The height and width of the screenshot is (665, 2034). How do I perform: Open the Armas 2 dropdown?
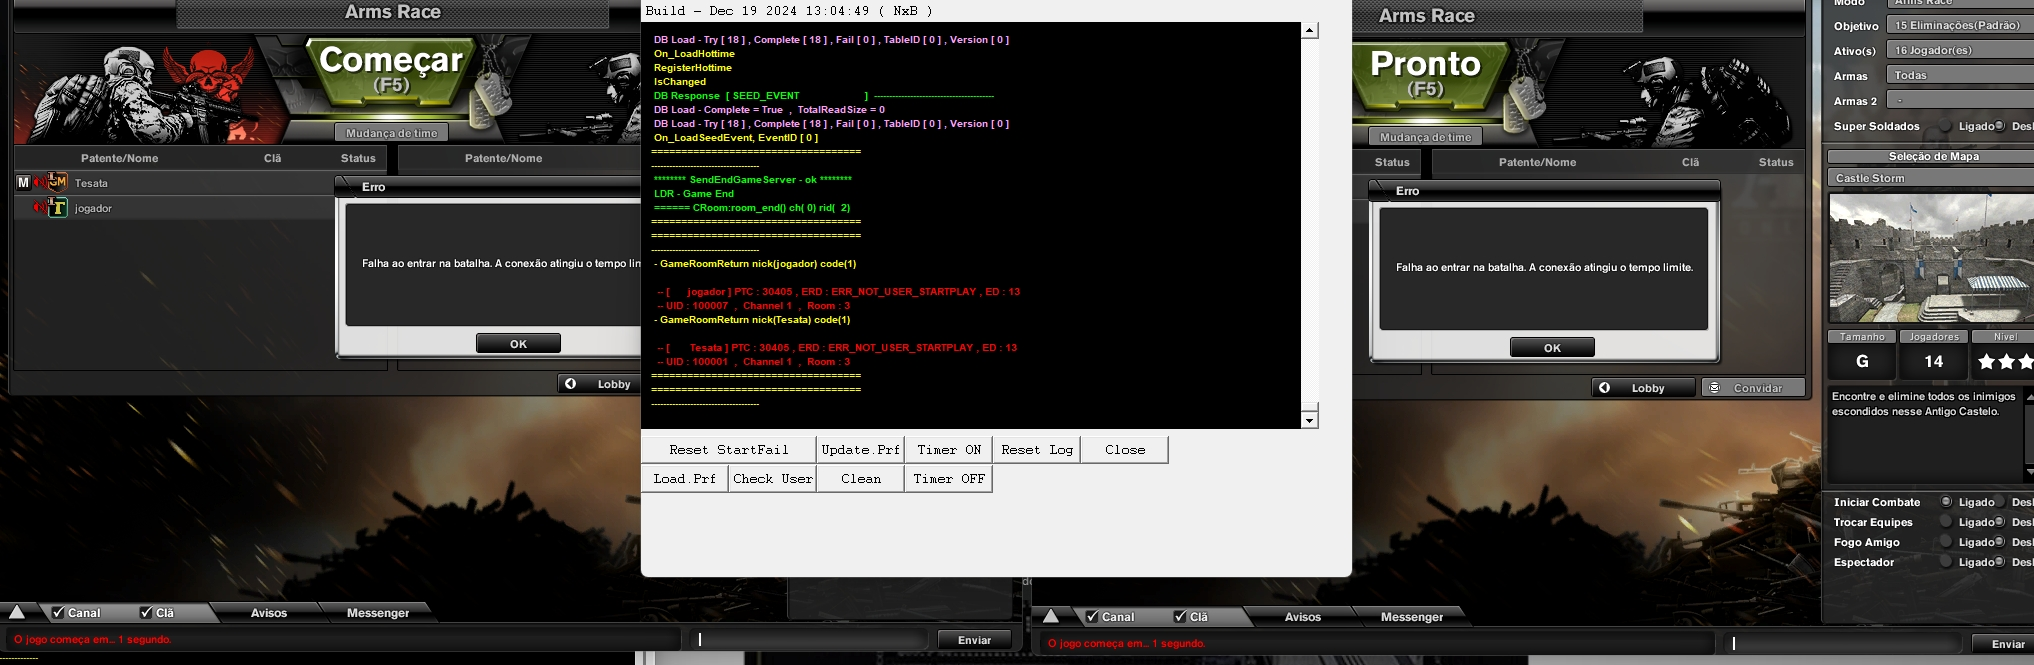1960,100
